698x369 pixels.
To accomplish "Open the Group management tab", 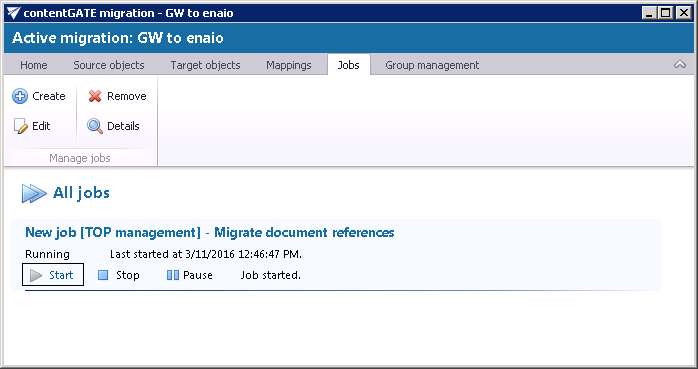I will click(x=432, y=65).
